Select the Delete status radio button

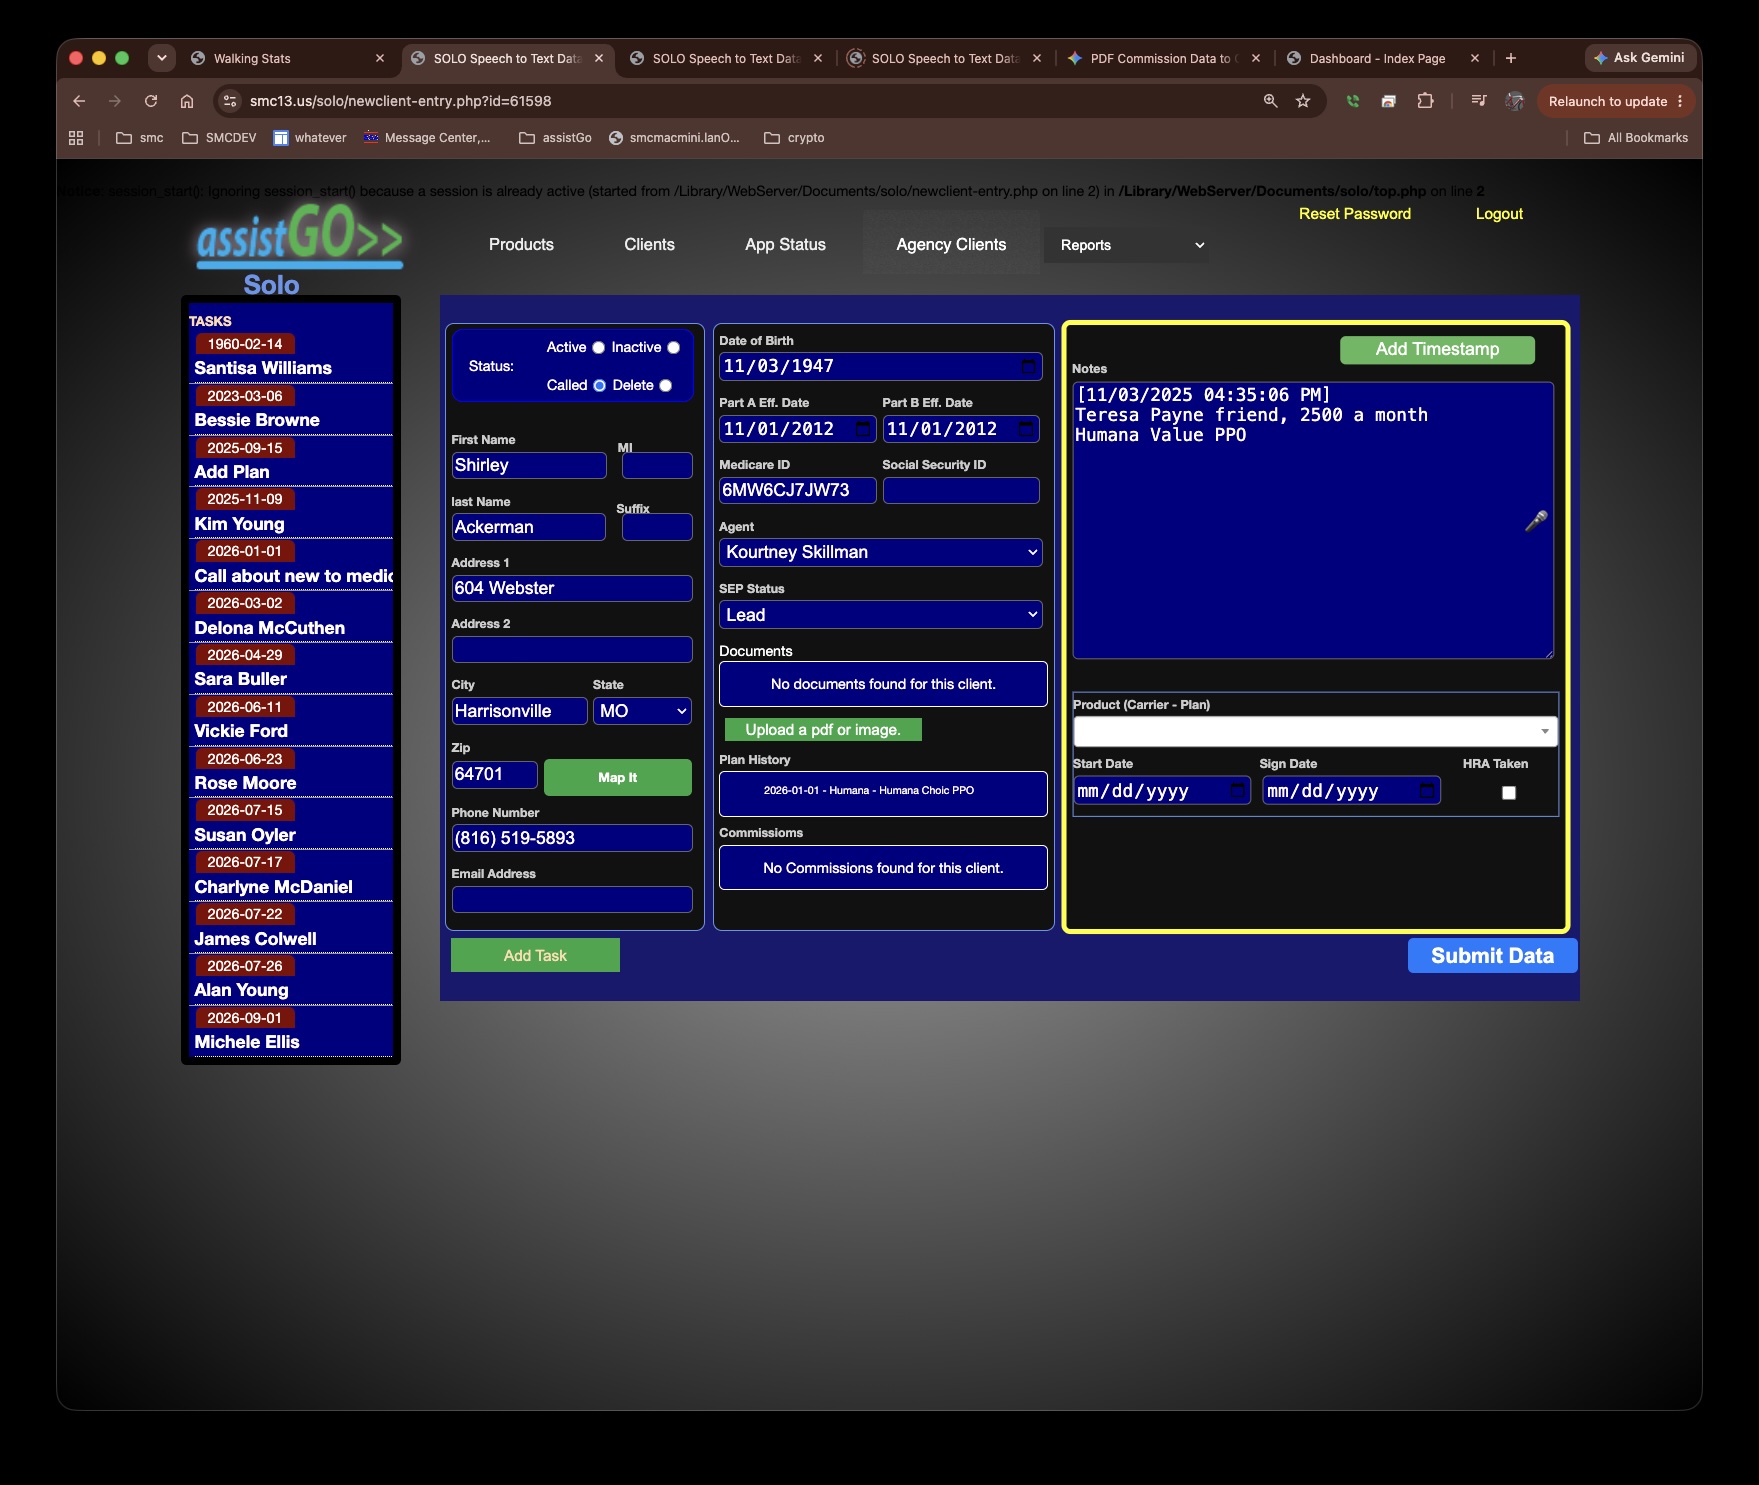[666, 386]
